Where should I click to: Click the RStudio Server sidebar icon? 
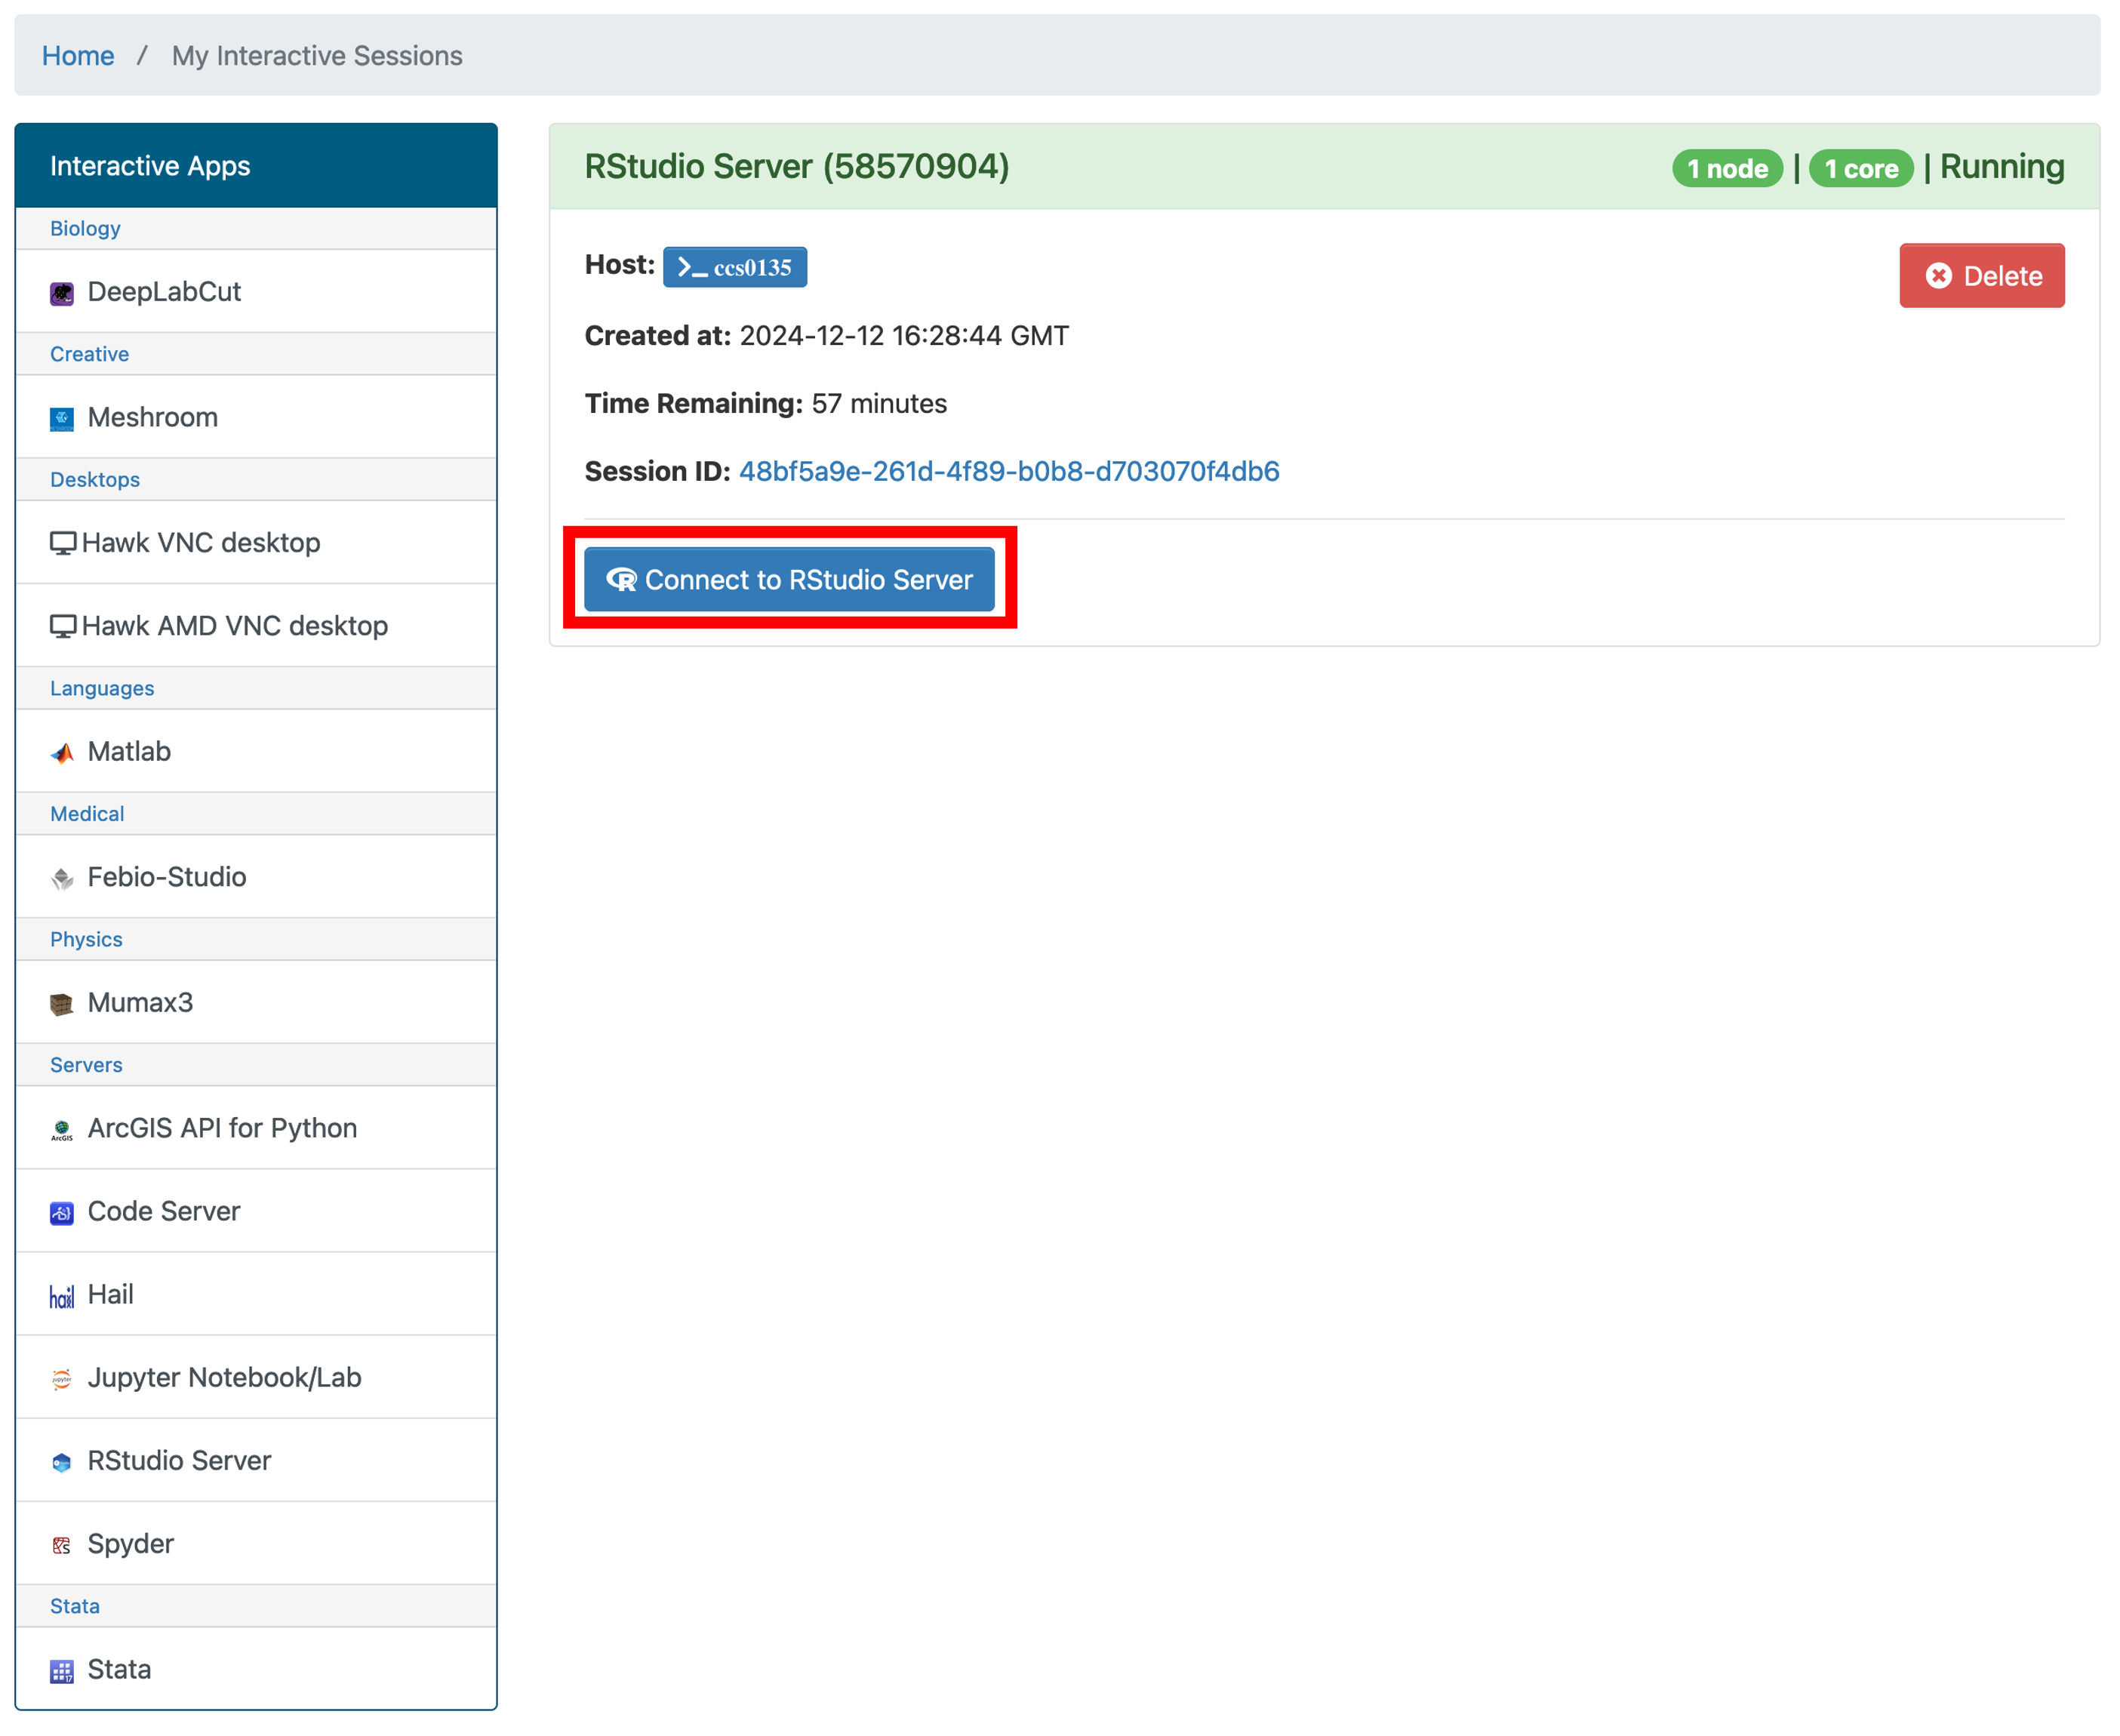point(62,1462)
